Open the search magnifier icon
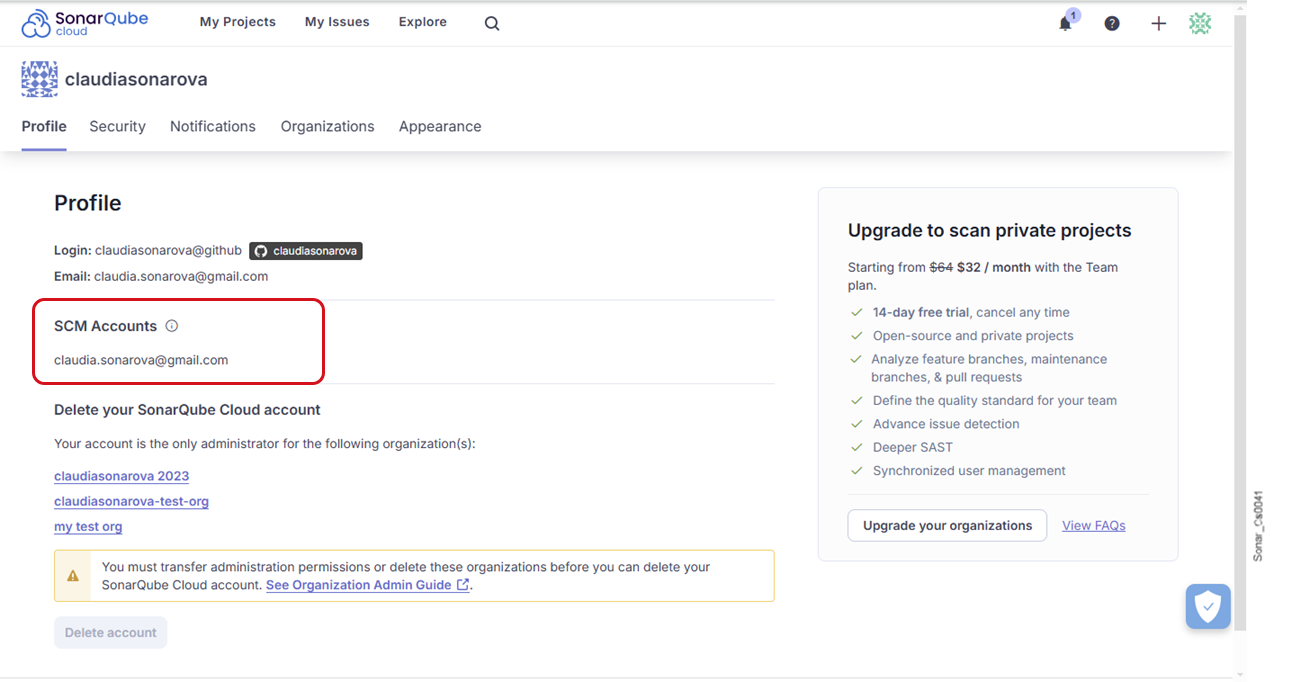Viewport: 1298px width, 682px height. pyautogui.click(x=492, y=23)
